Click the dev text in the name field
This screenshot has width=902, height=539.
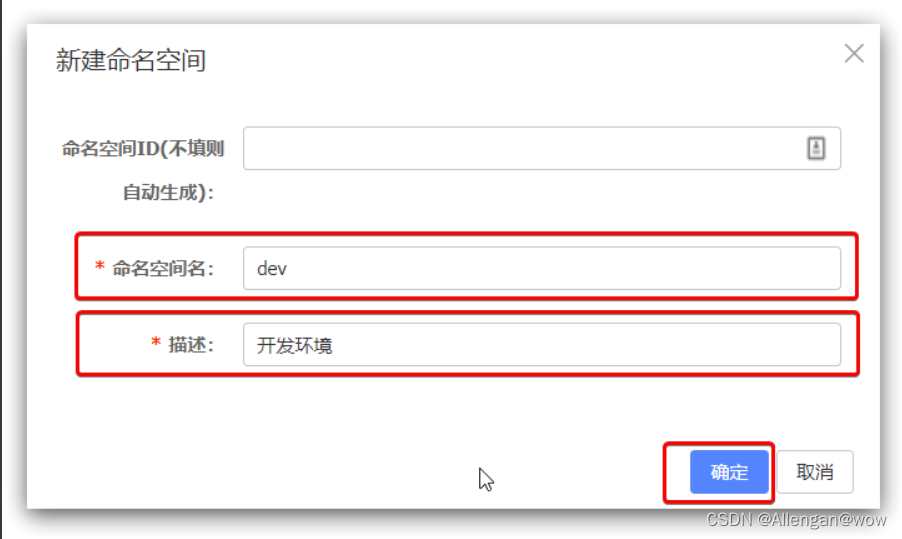coord(272,269)
